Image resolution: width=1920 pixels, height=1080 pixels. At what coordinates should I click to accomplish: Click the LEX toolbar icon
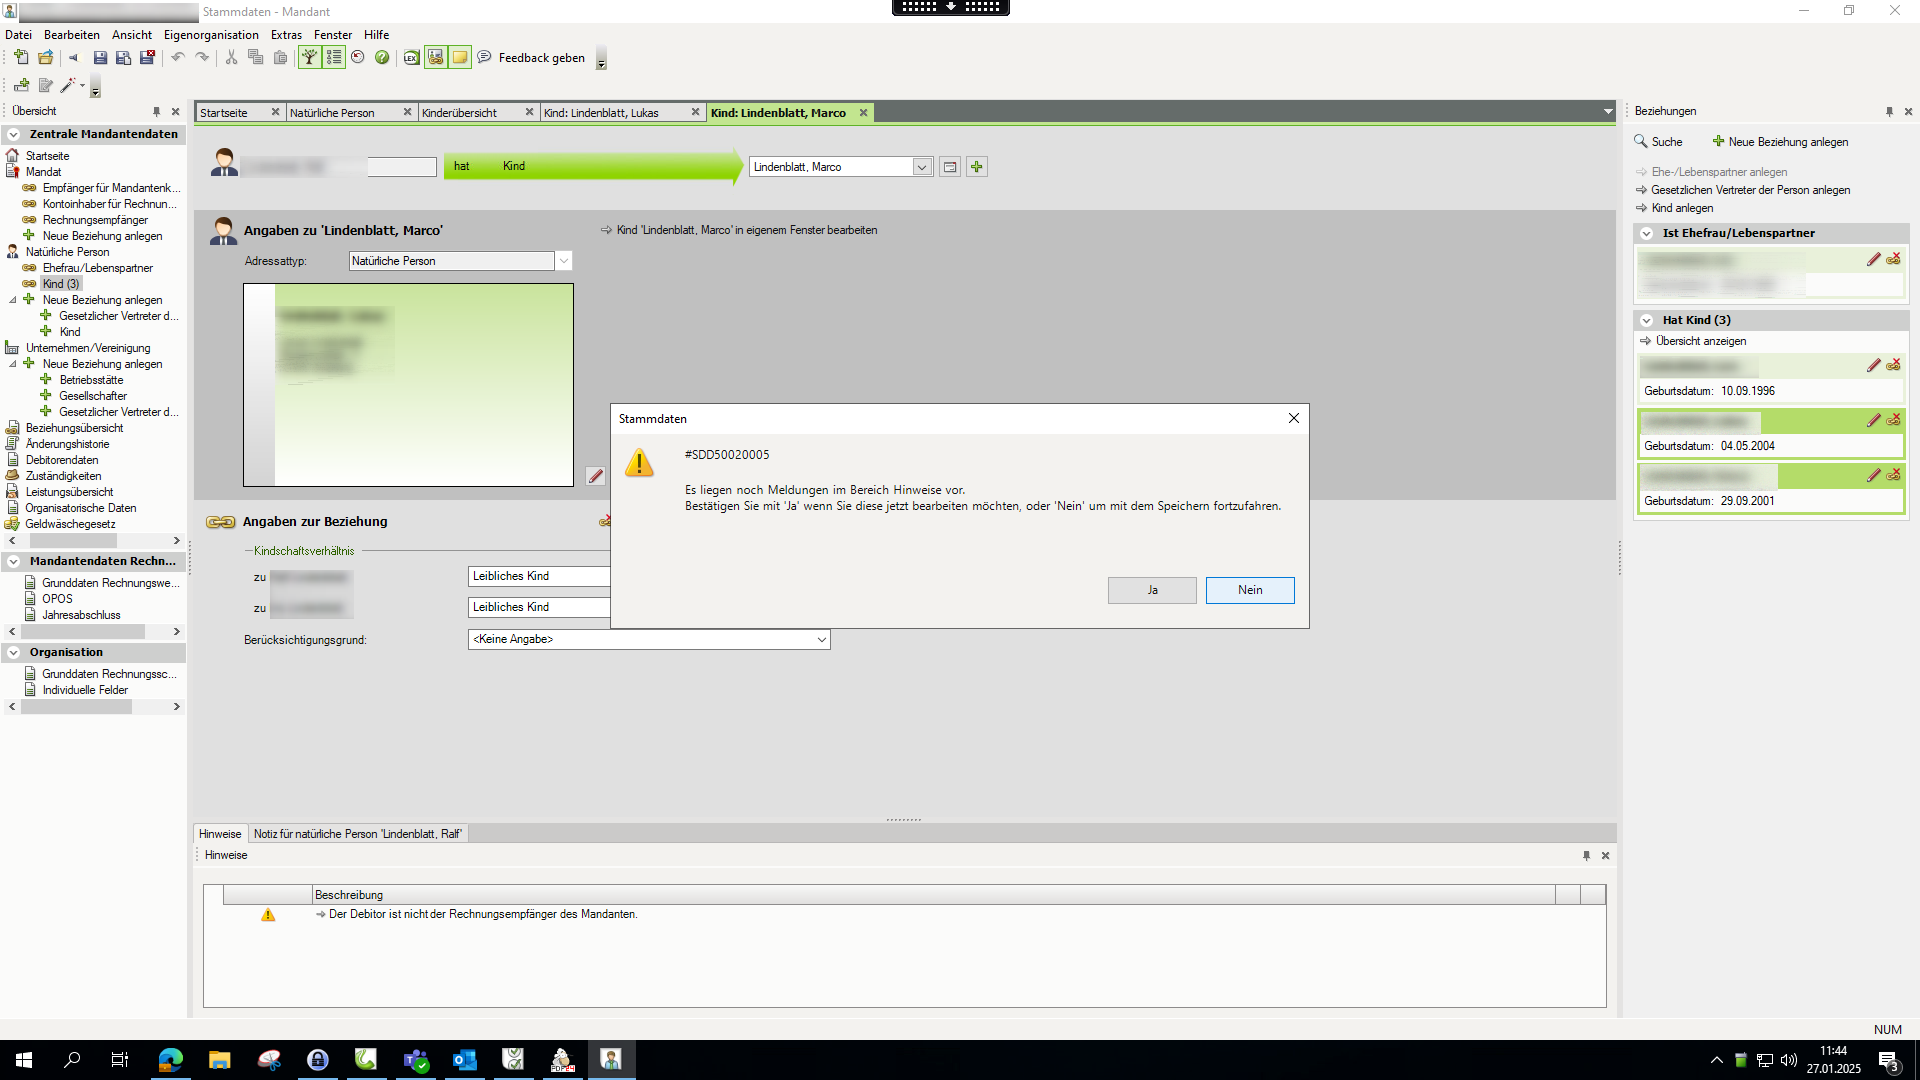411,58
